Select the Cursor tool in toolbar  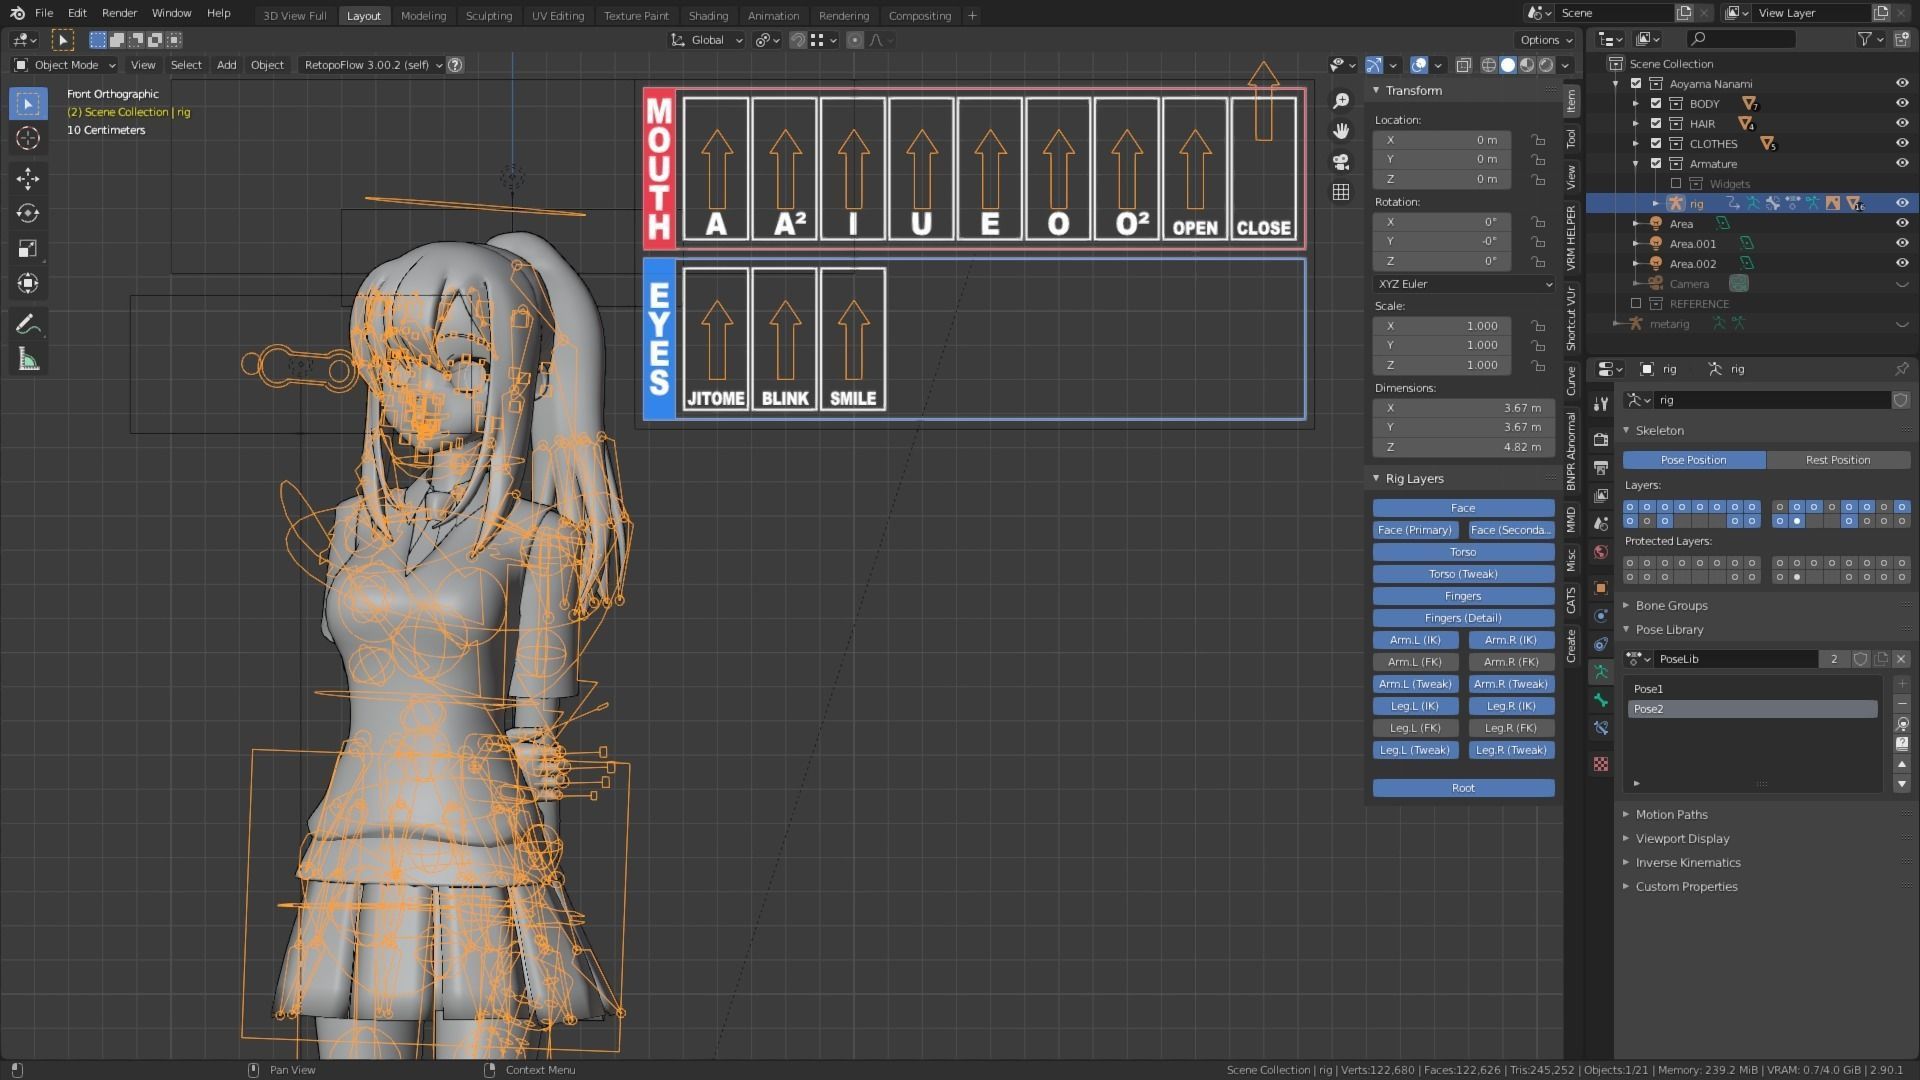(28, 139)
